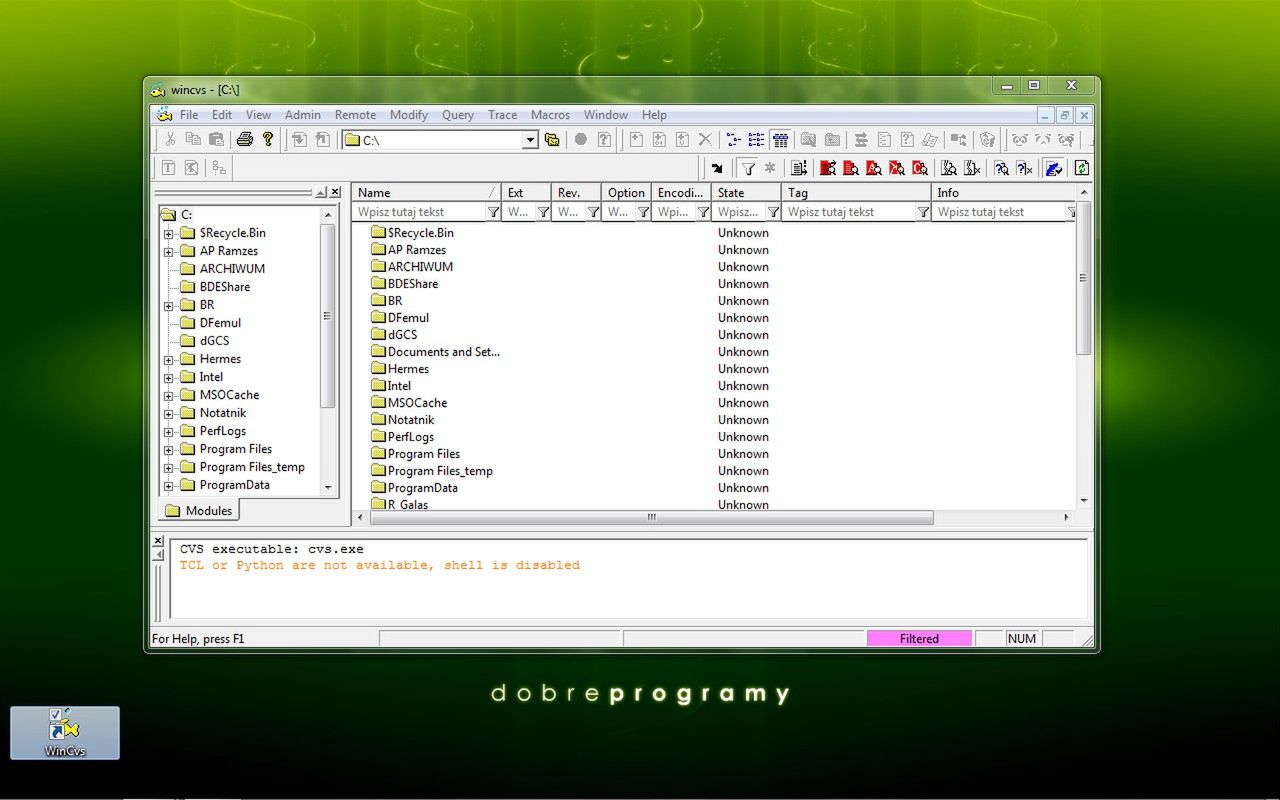Expand the Program Files tree node
This screenshot has width=1280, height=800.
pos(169,449)
